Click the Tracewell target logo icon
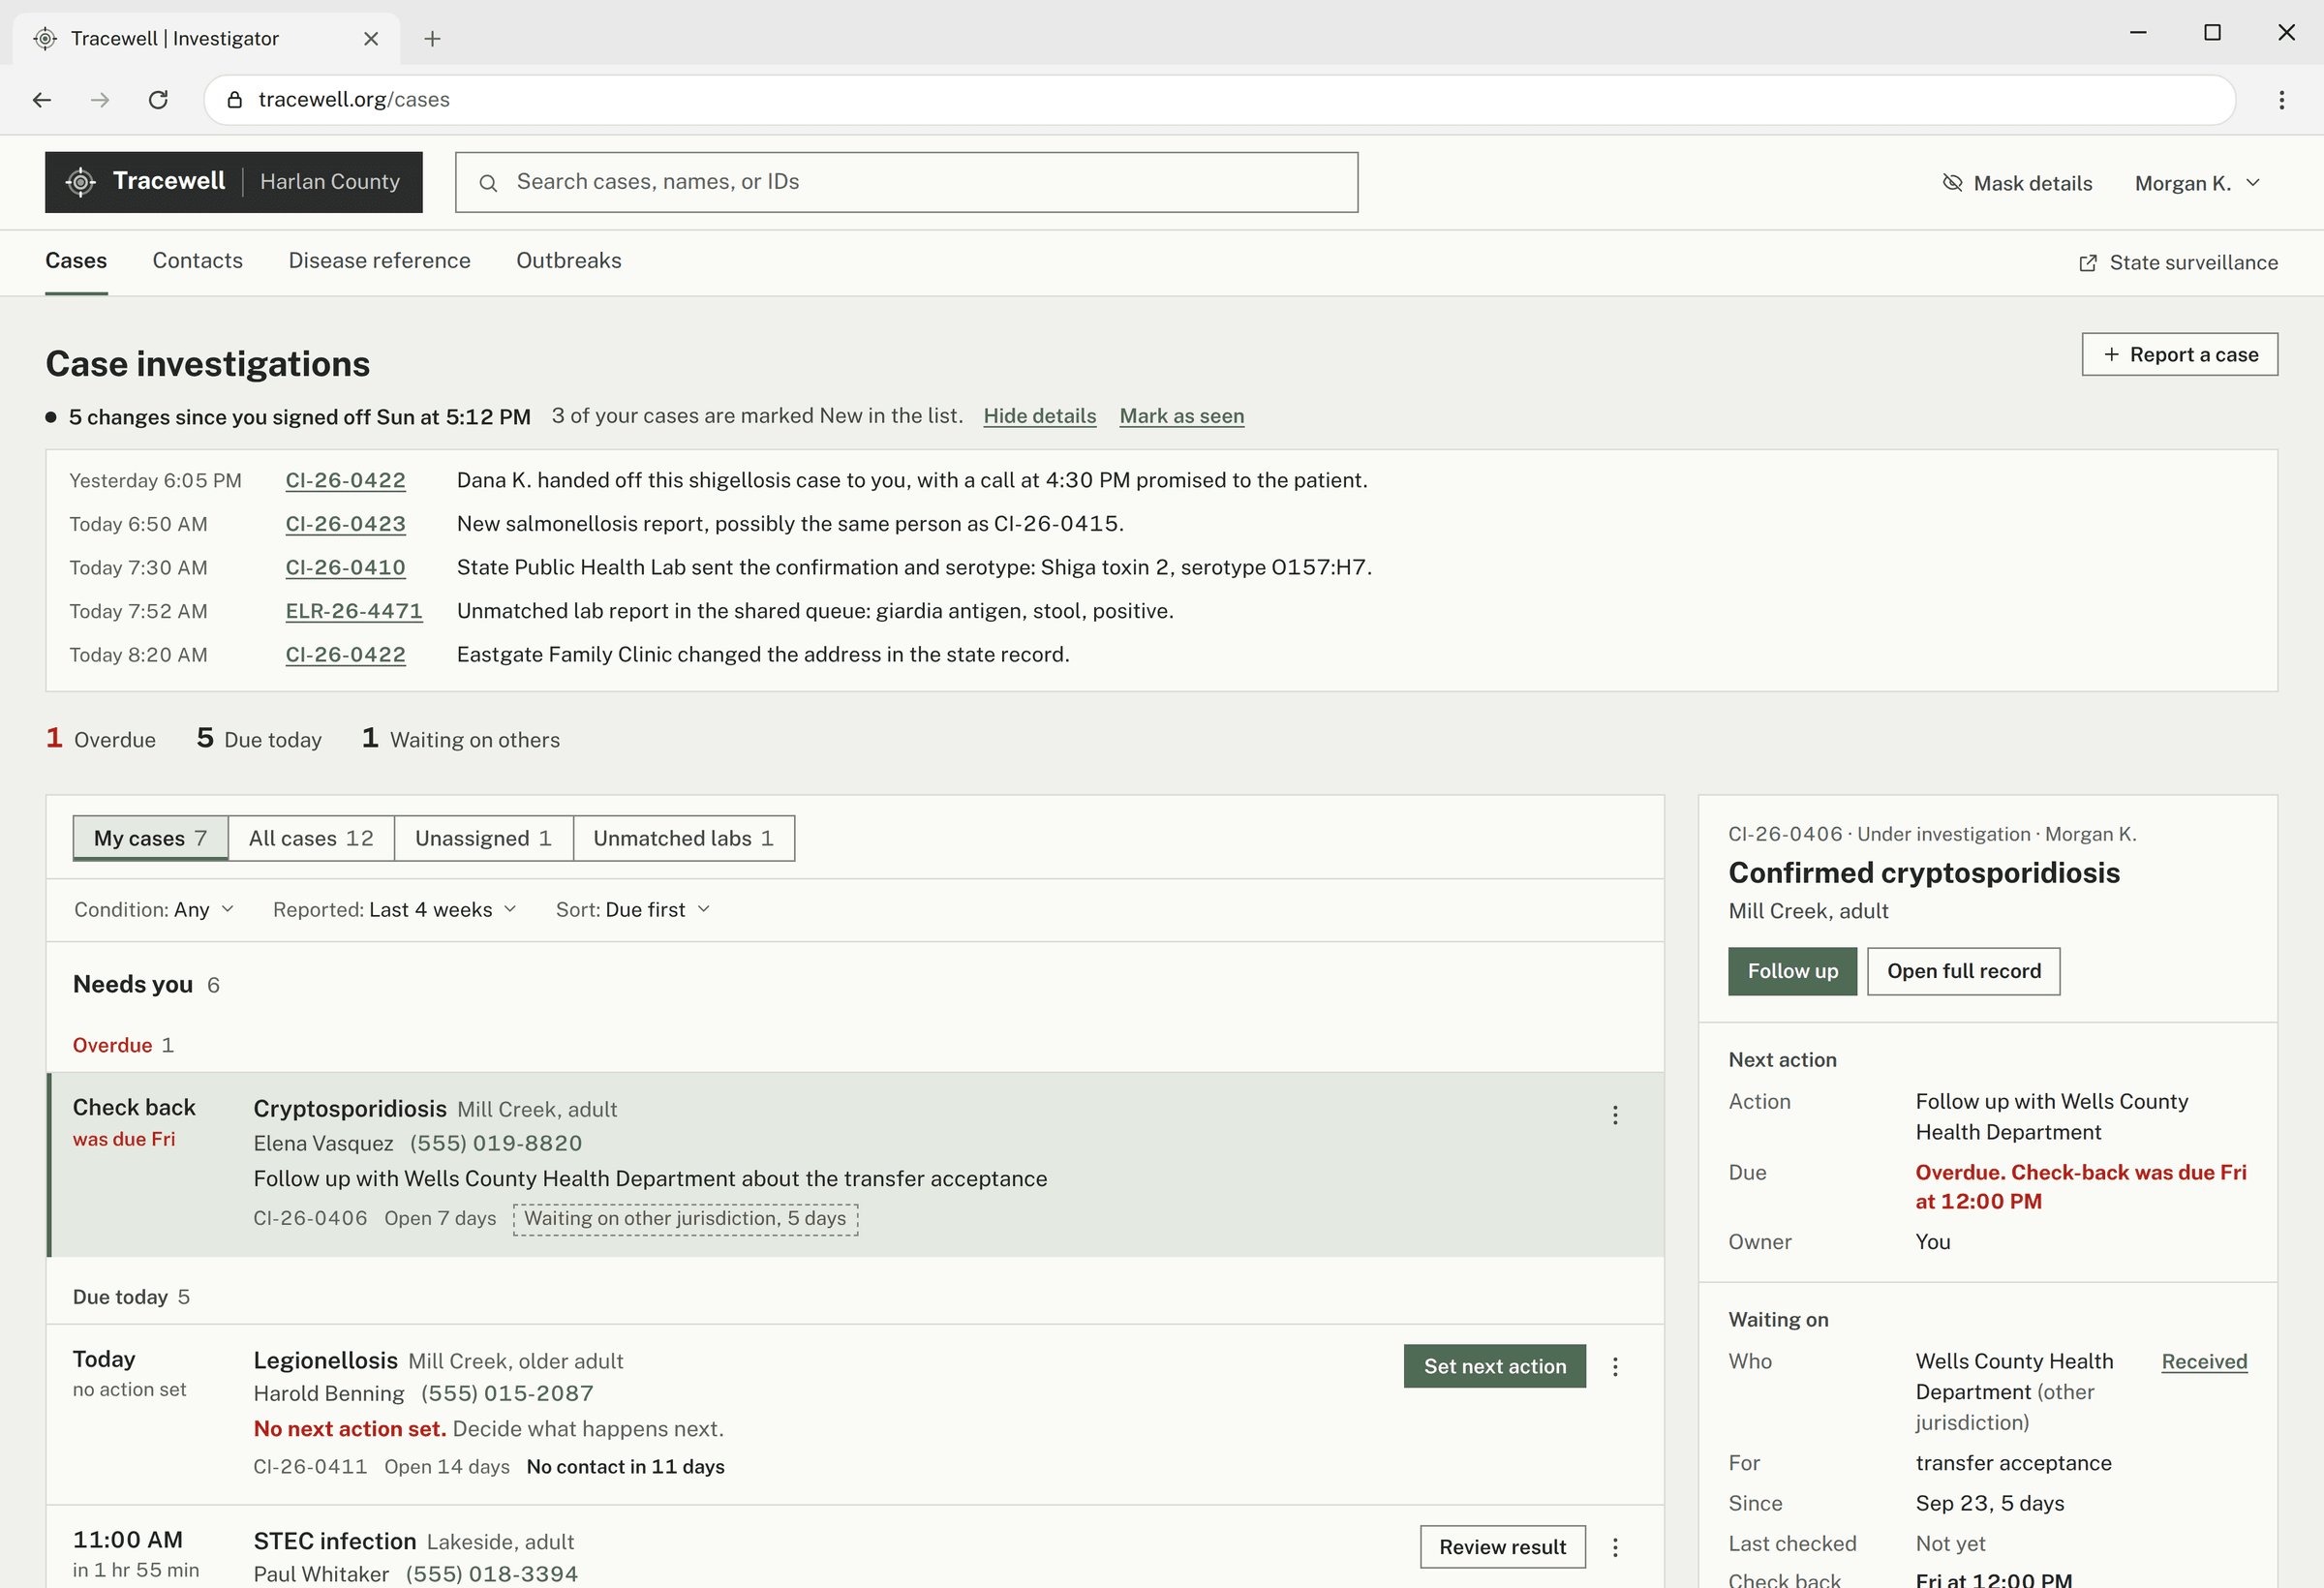This screenshot has width=2324, height=1588. [x=80, y=182]
